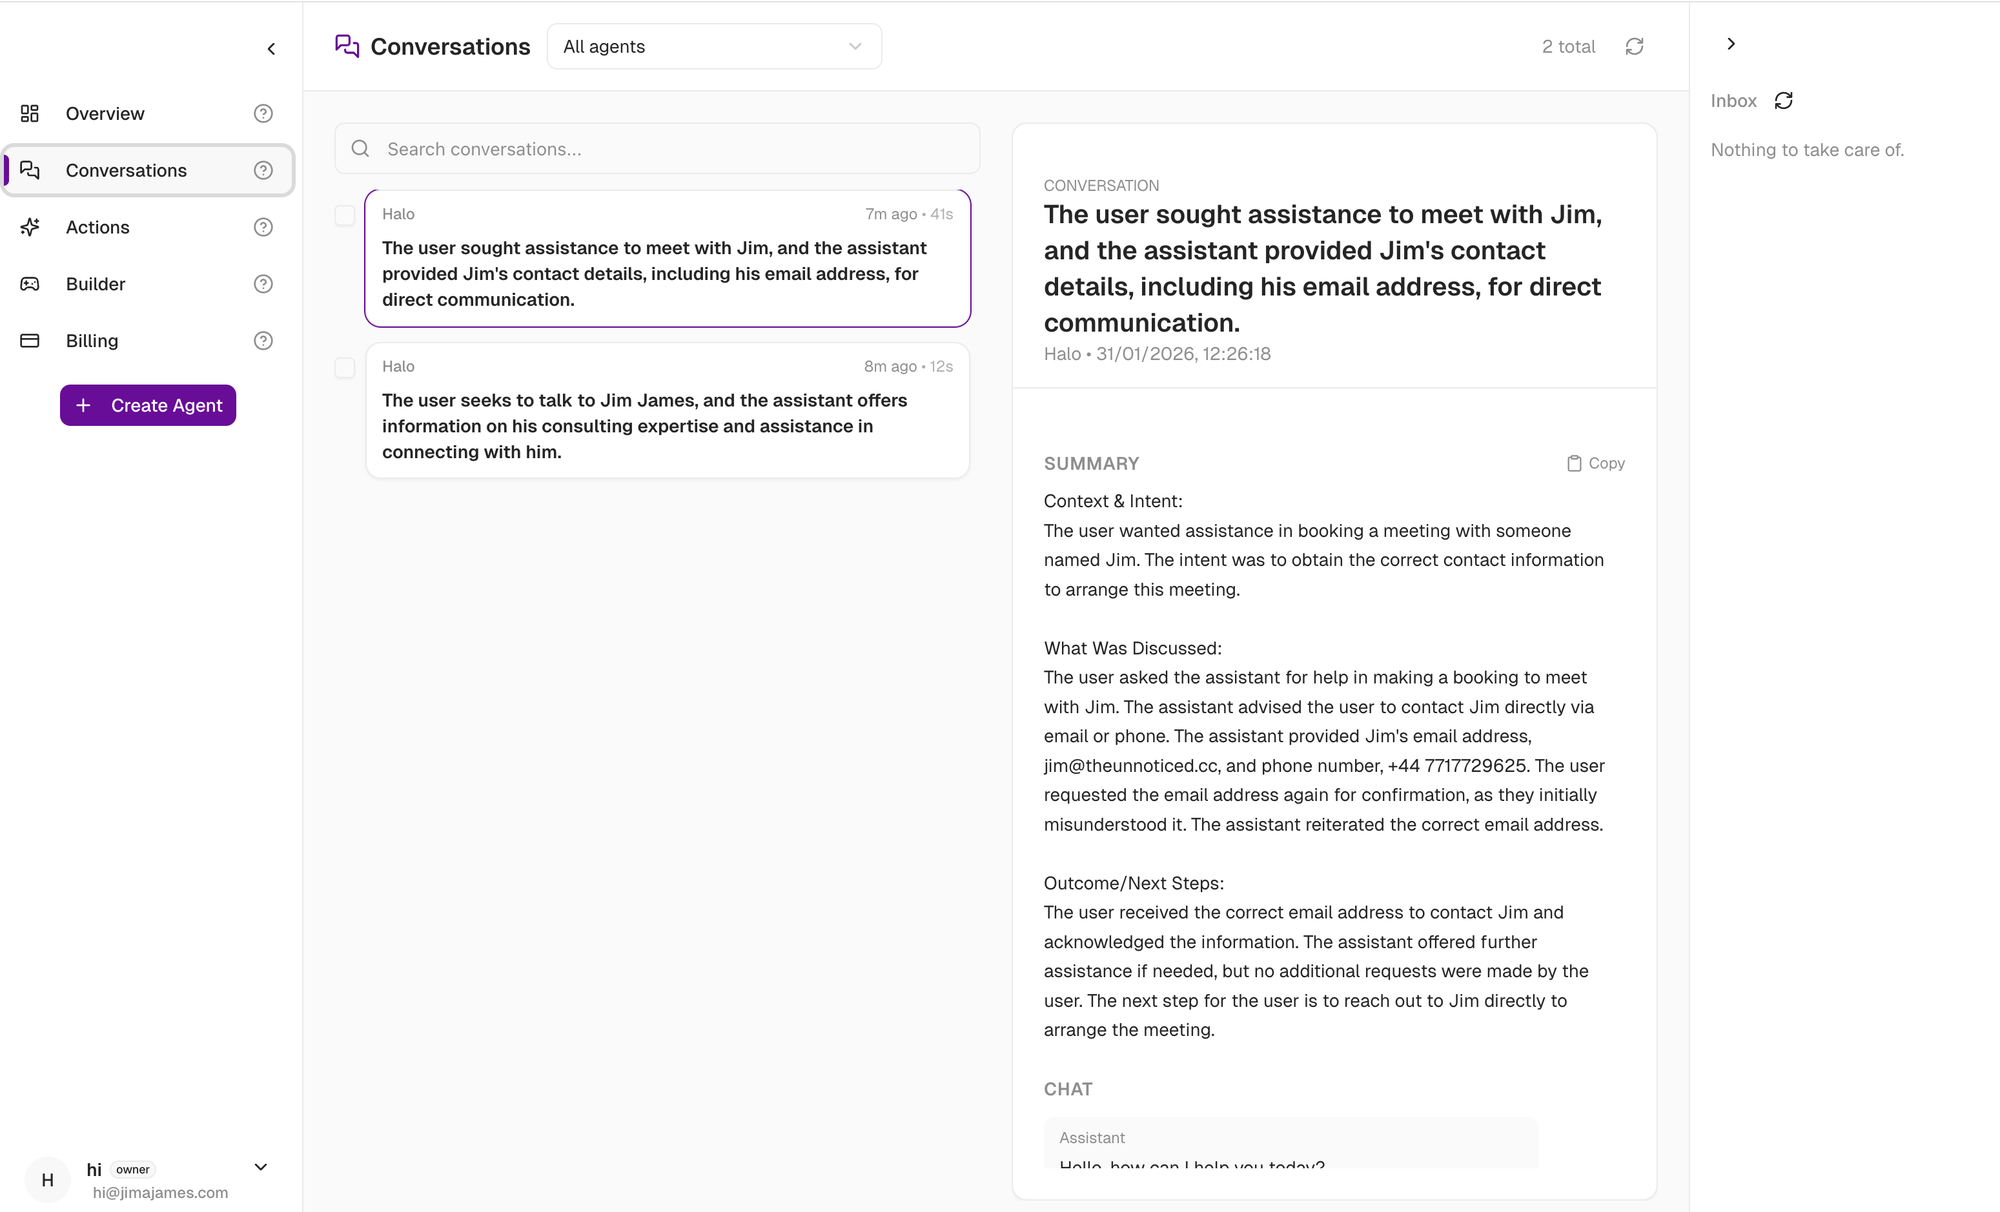The image size is (2000, 1212).
Task: Copy the conversation summary
Action: tap(1596, 463)
